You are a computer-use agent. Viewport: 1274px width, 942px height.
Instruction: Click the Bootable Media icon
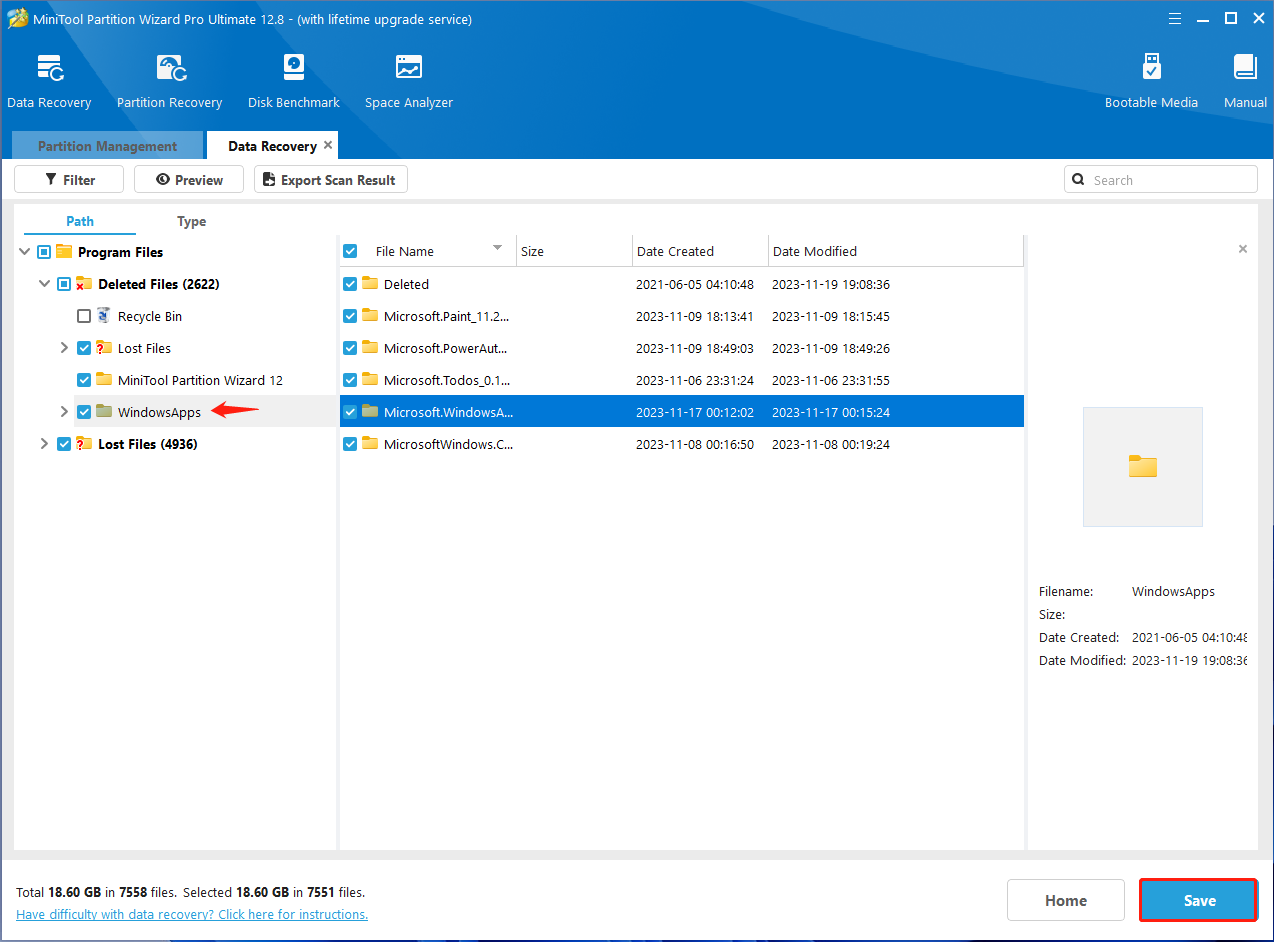(x=1151, y=68)
